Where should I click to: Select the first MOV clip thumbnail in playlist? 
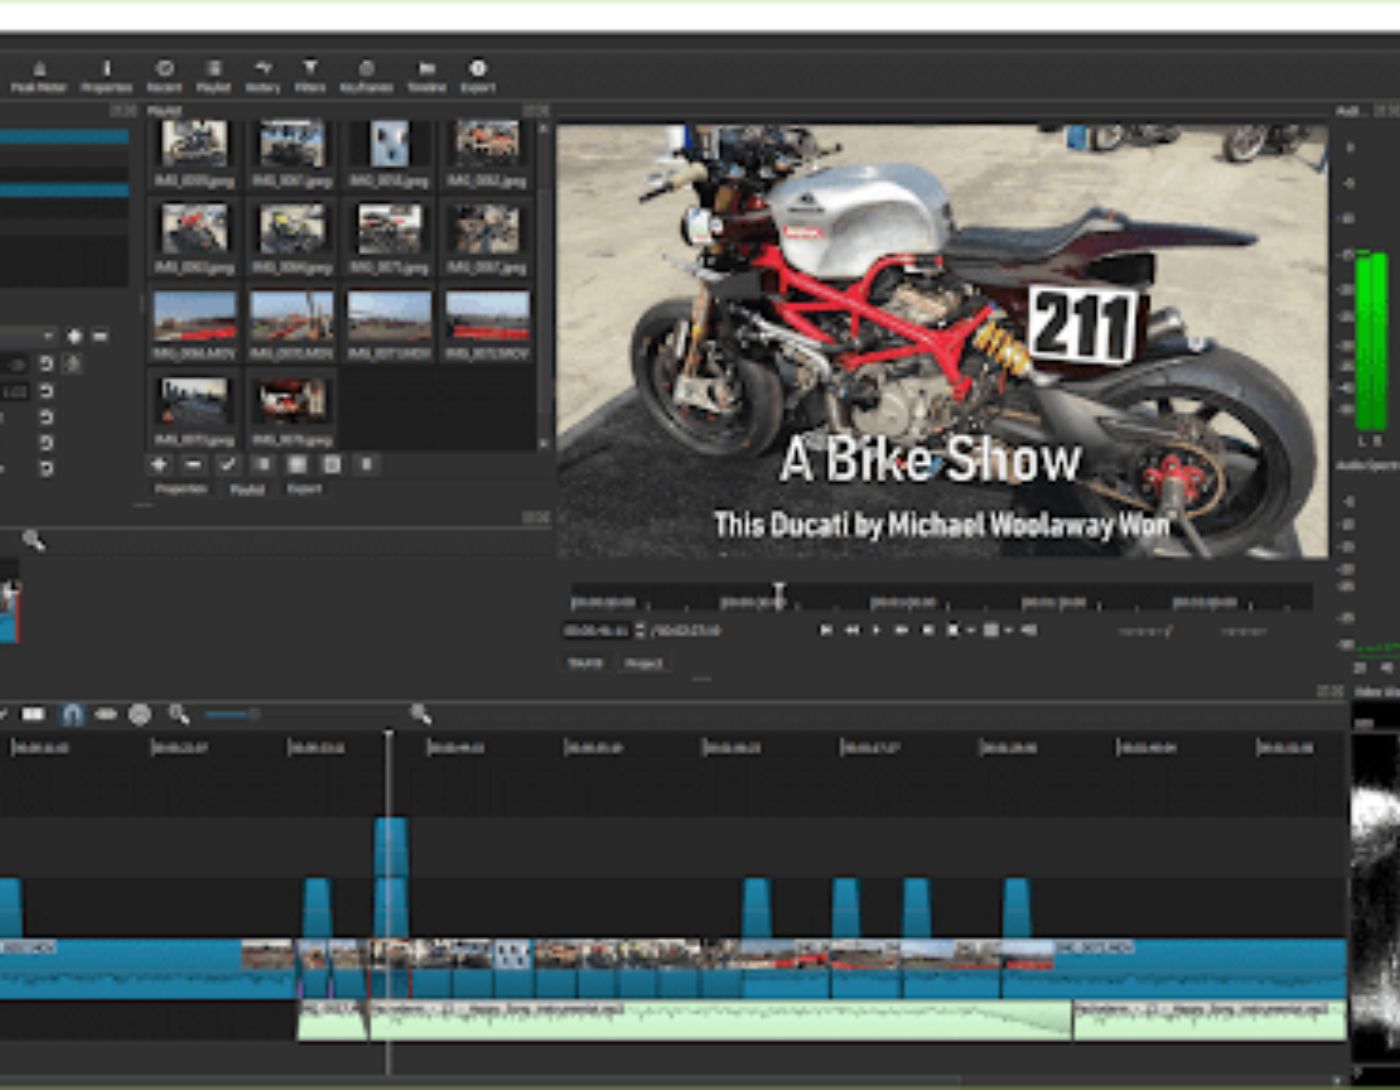195,316
